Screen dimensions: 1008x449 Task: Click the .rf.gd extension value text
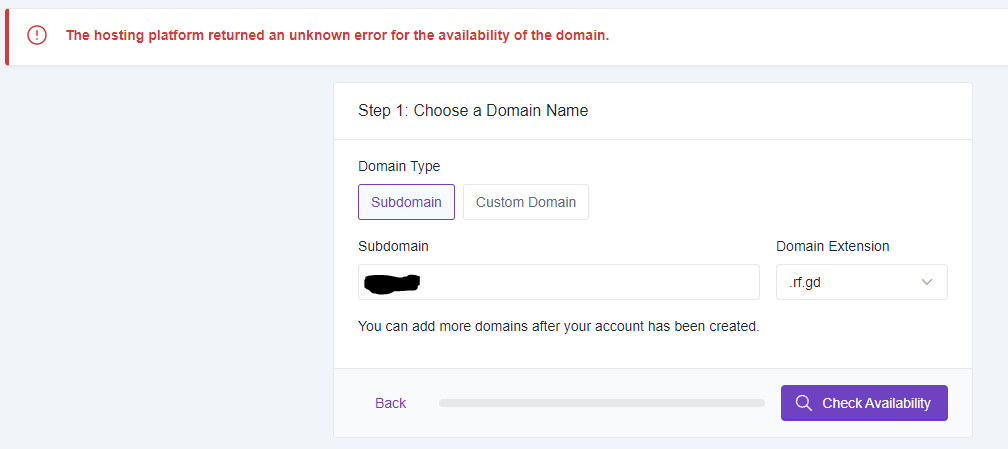(806, 282)
